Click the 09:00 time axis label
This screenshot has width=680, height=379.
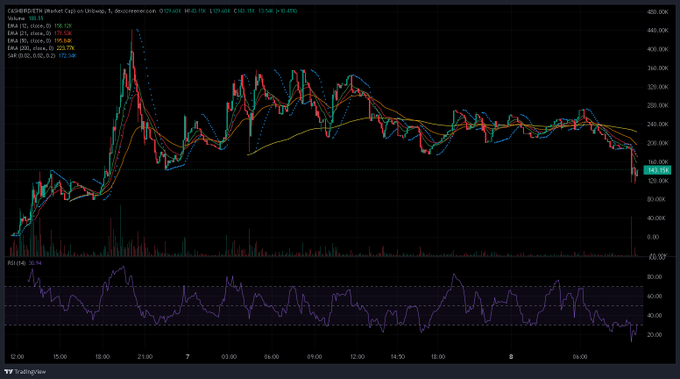pyautogui.click(x=314, y=356)
